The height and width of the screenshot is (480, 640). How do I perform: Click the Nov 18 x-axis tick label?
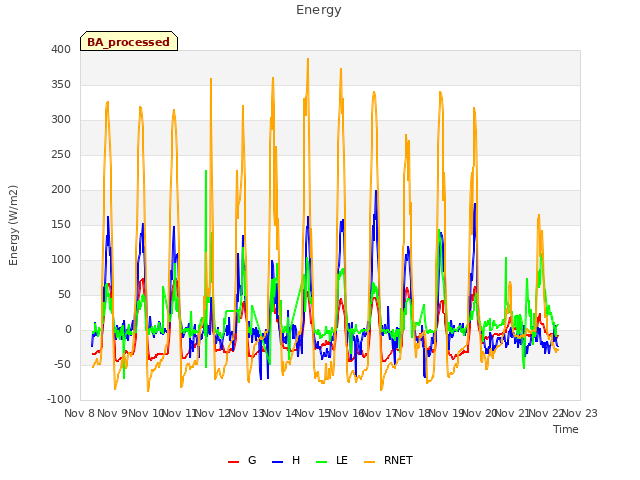tap(413, 413)
